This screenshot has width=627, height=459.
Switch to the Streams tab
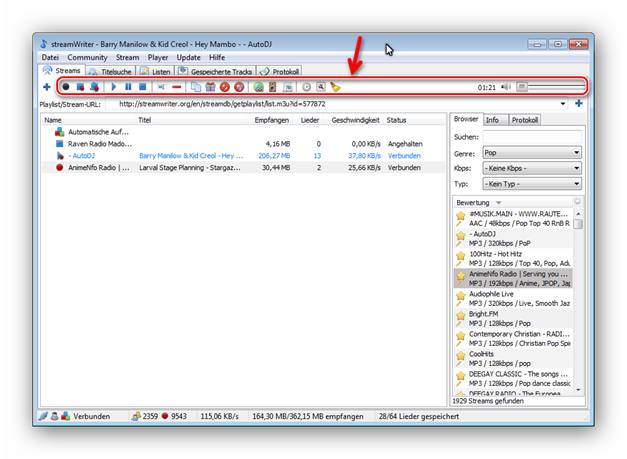click(x=62, y=71)
